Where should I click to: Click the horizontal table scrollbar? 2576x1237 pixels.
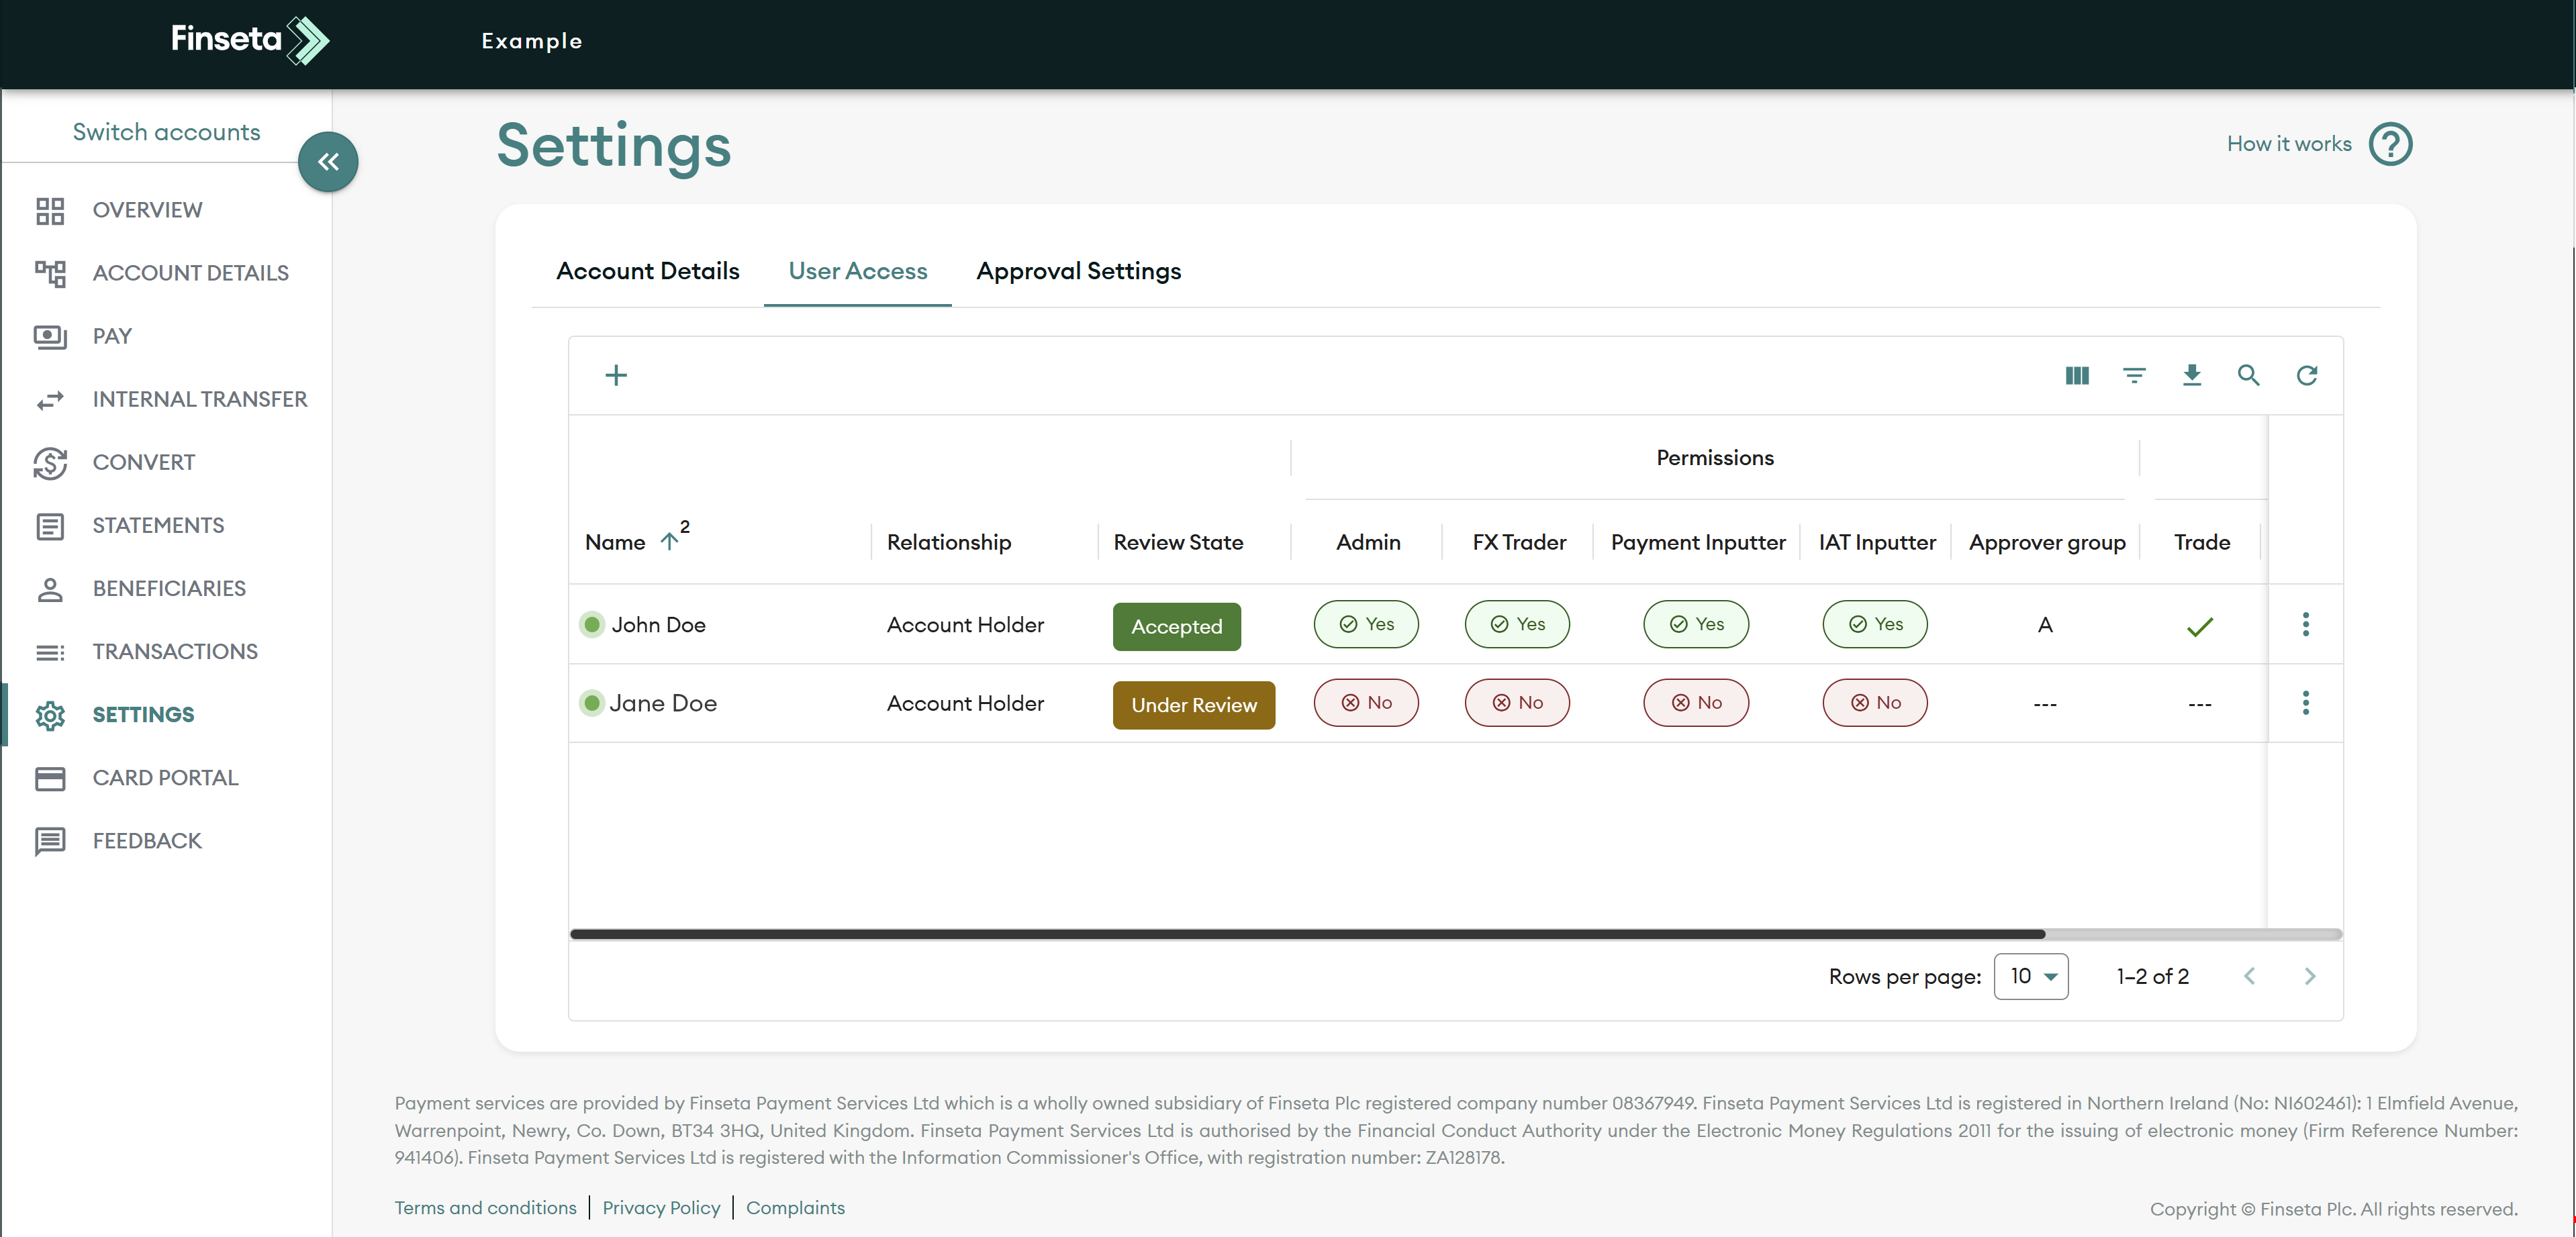tap(1306, 934)
